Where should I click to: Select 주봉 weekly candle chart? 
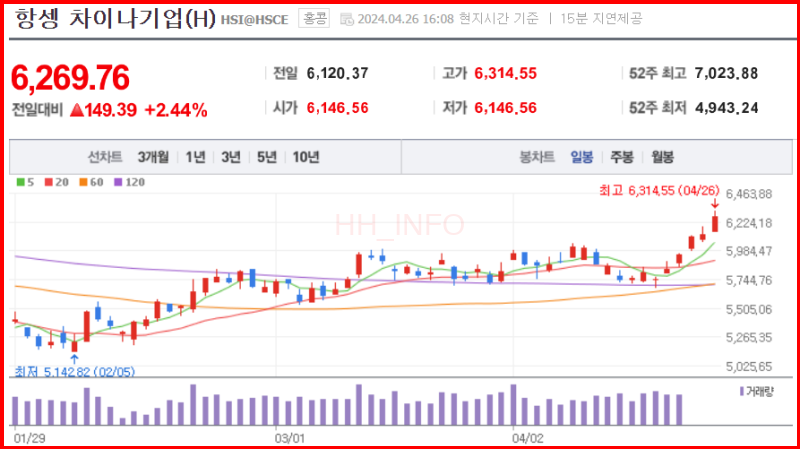click(x=621, y=157)
